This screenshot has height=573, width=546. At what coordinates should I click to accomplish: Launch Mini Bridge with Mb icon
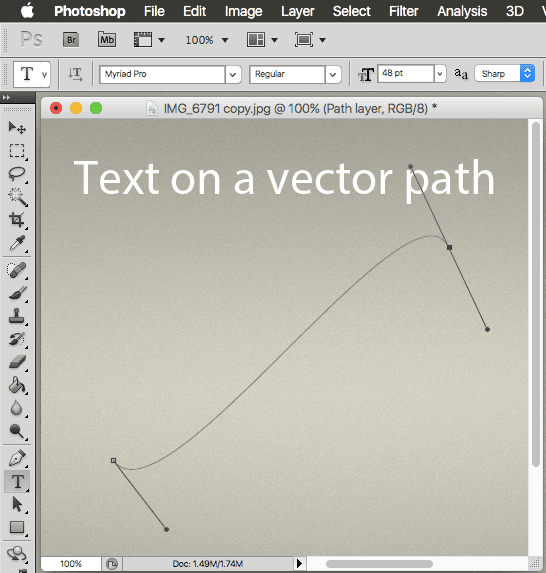tap(107, 39)
